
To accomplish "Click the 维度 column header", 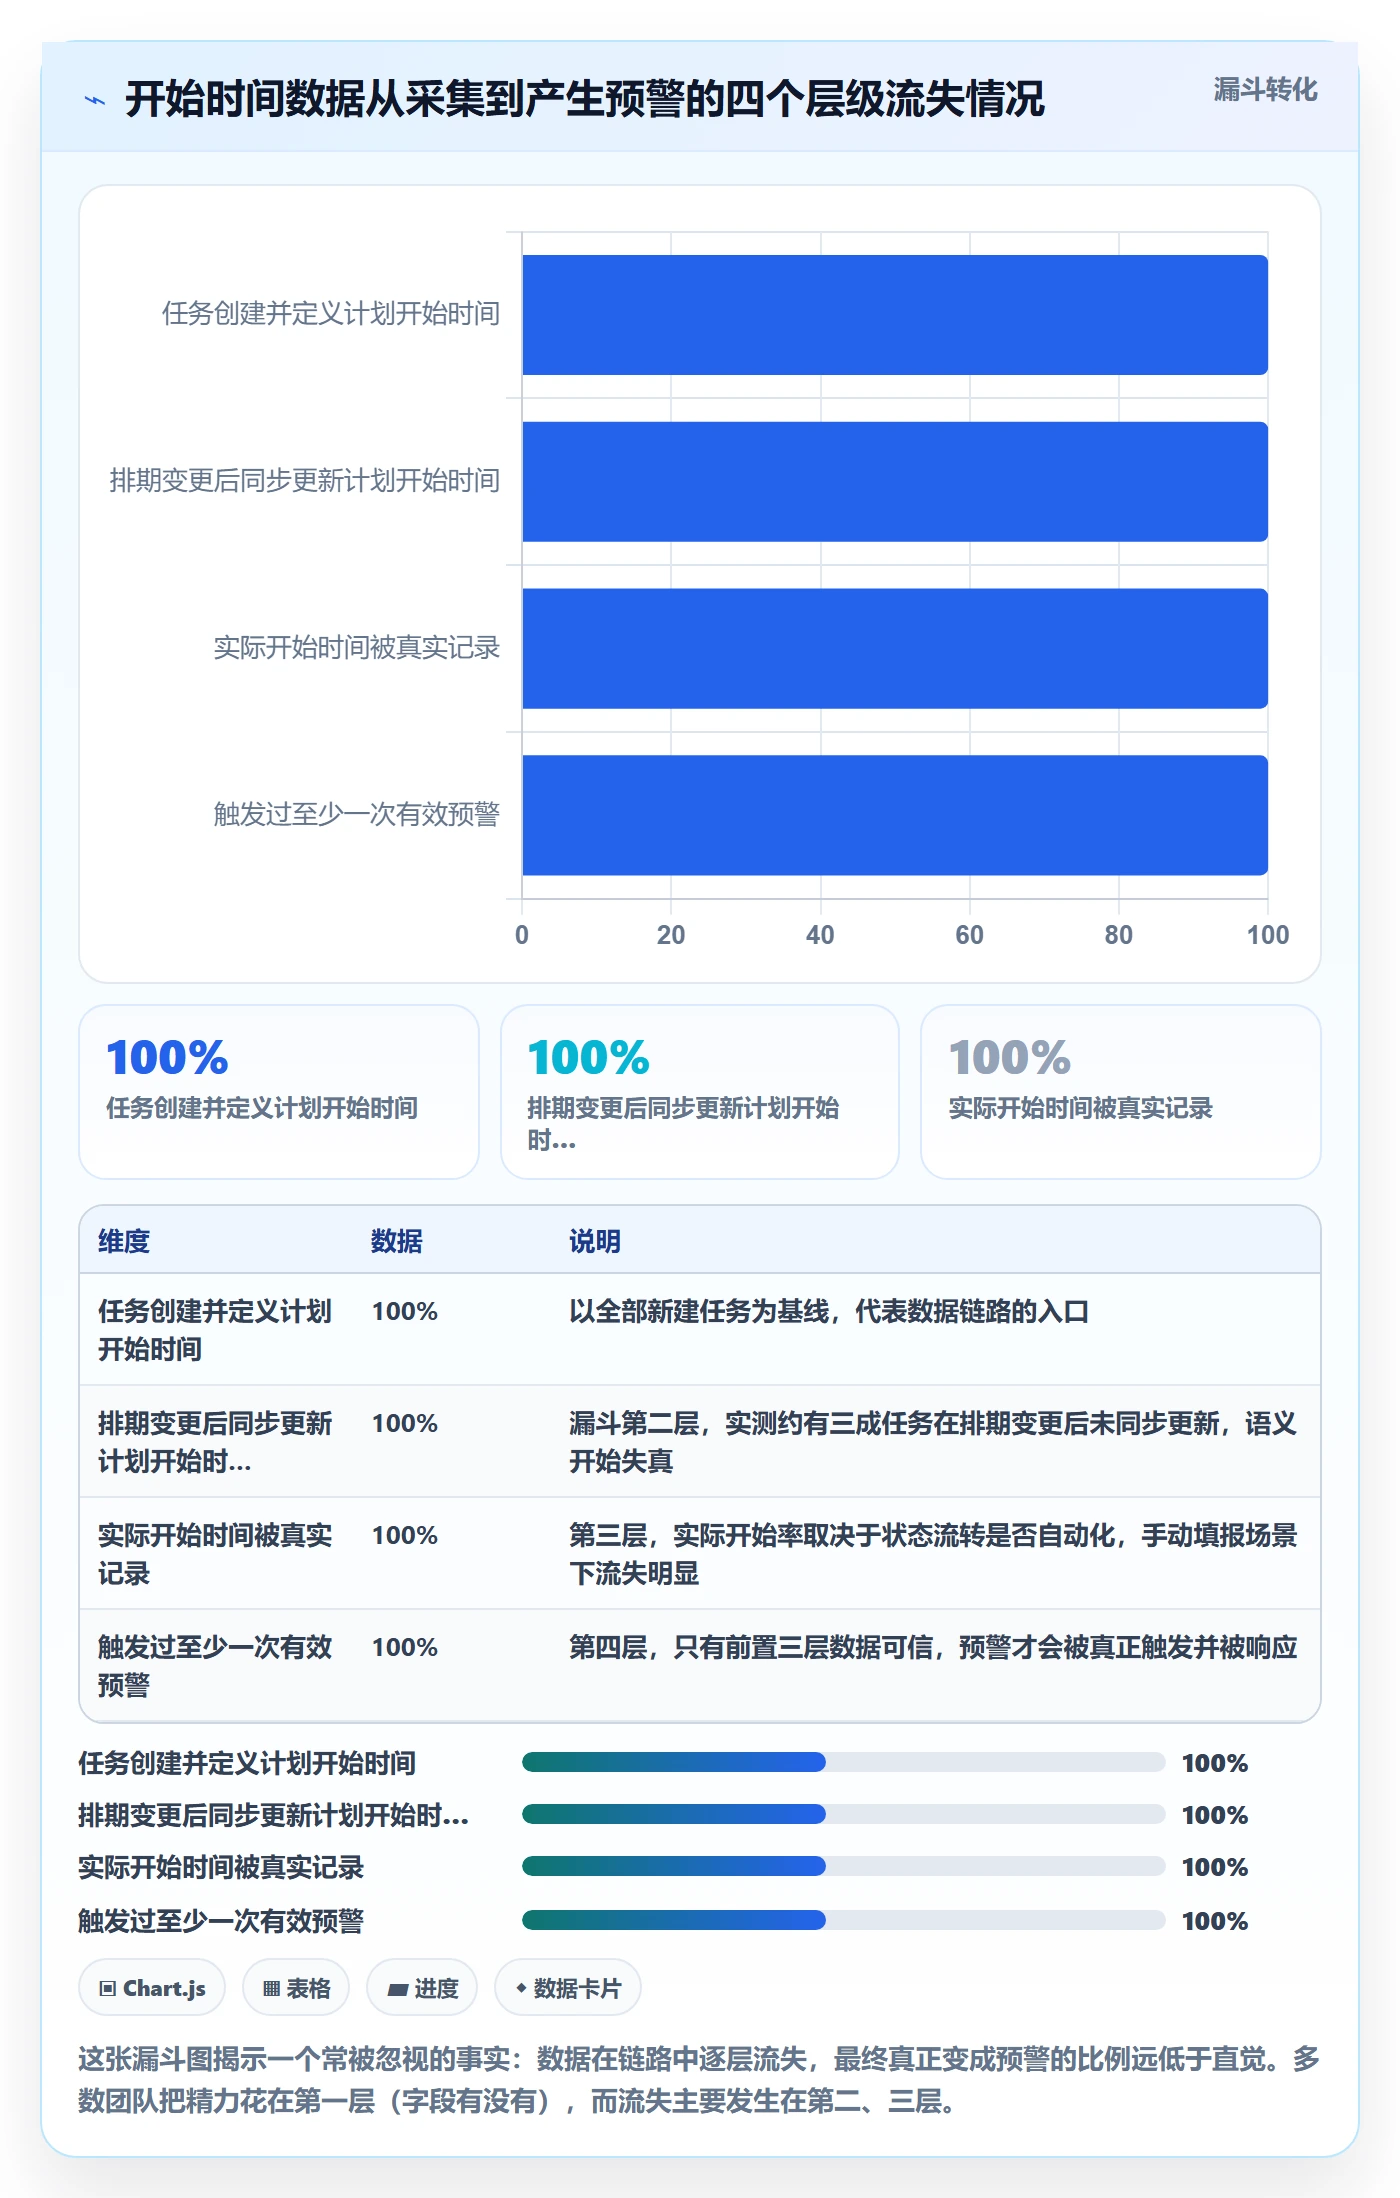I will click(124, 1241).
